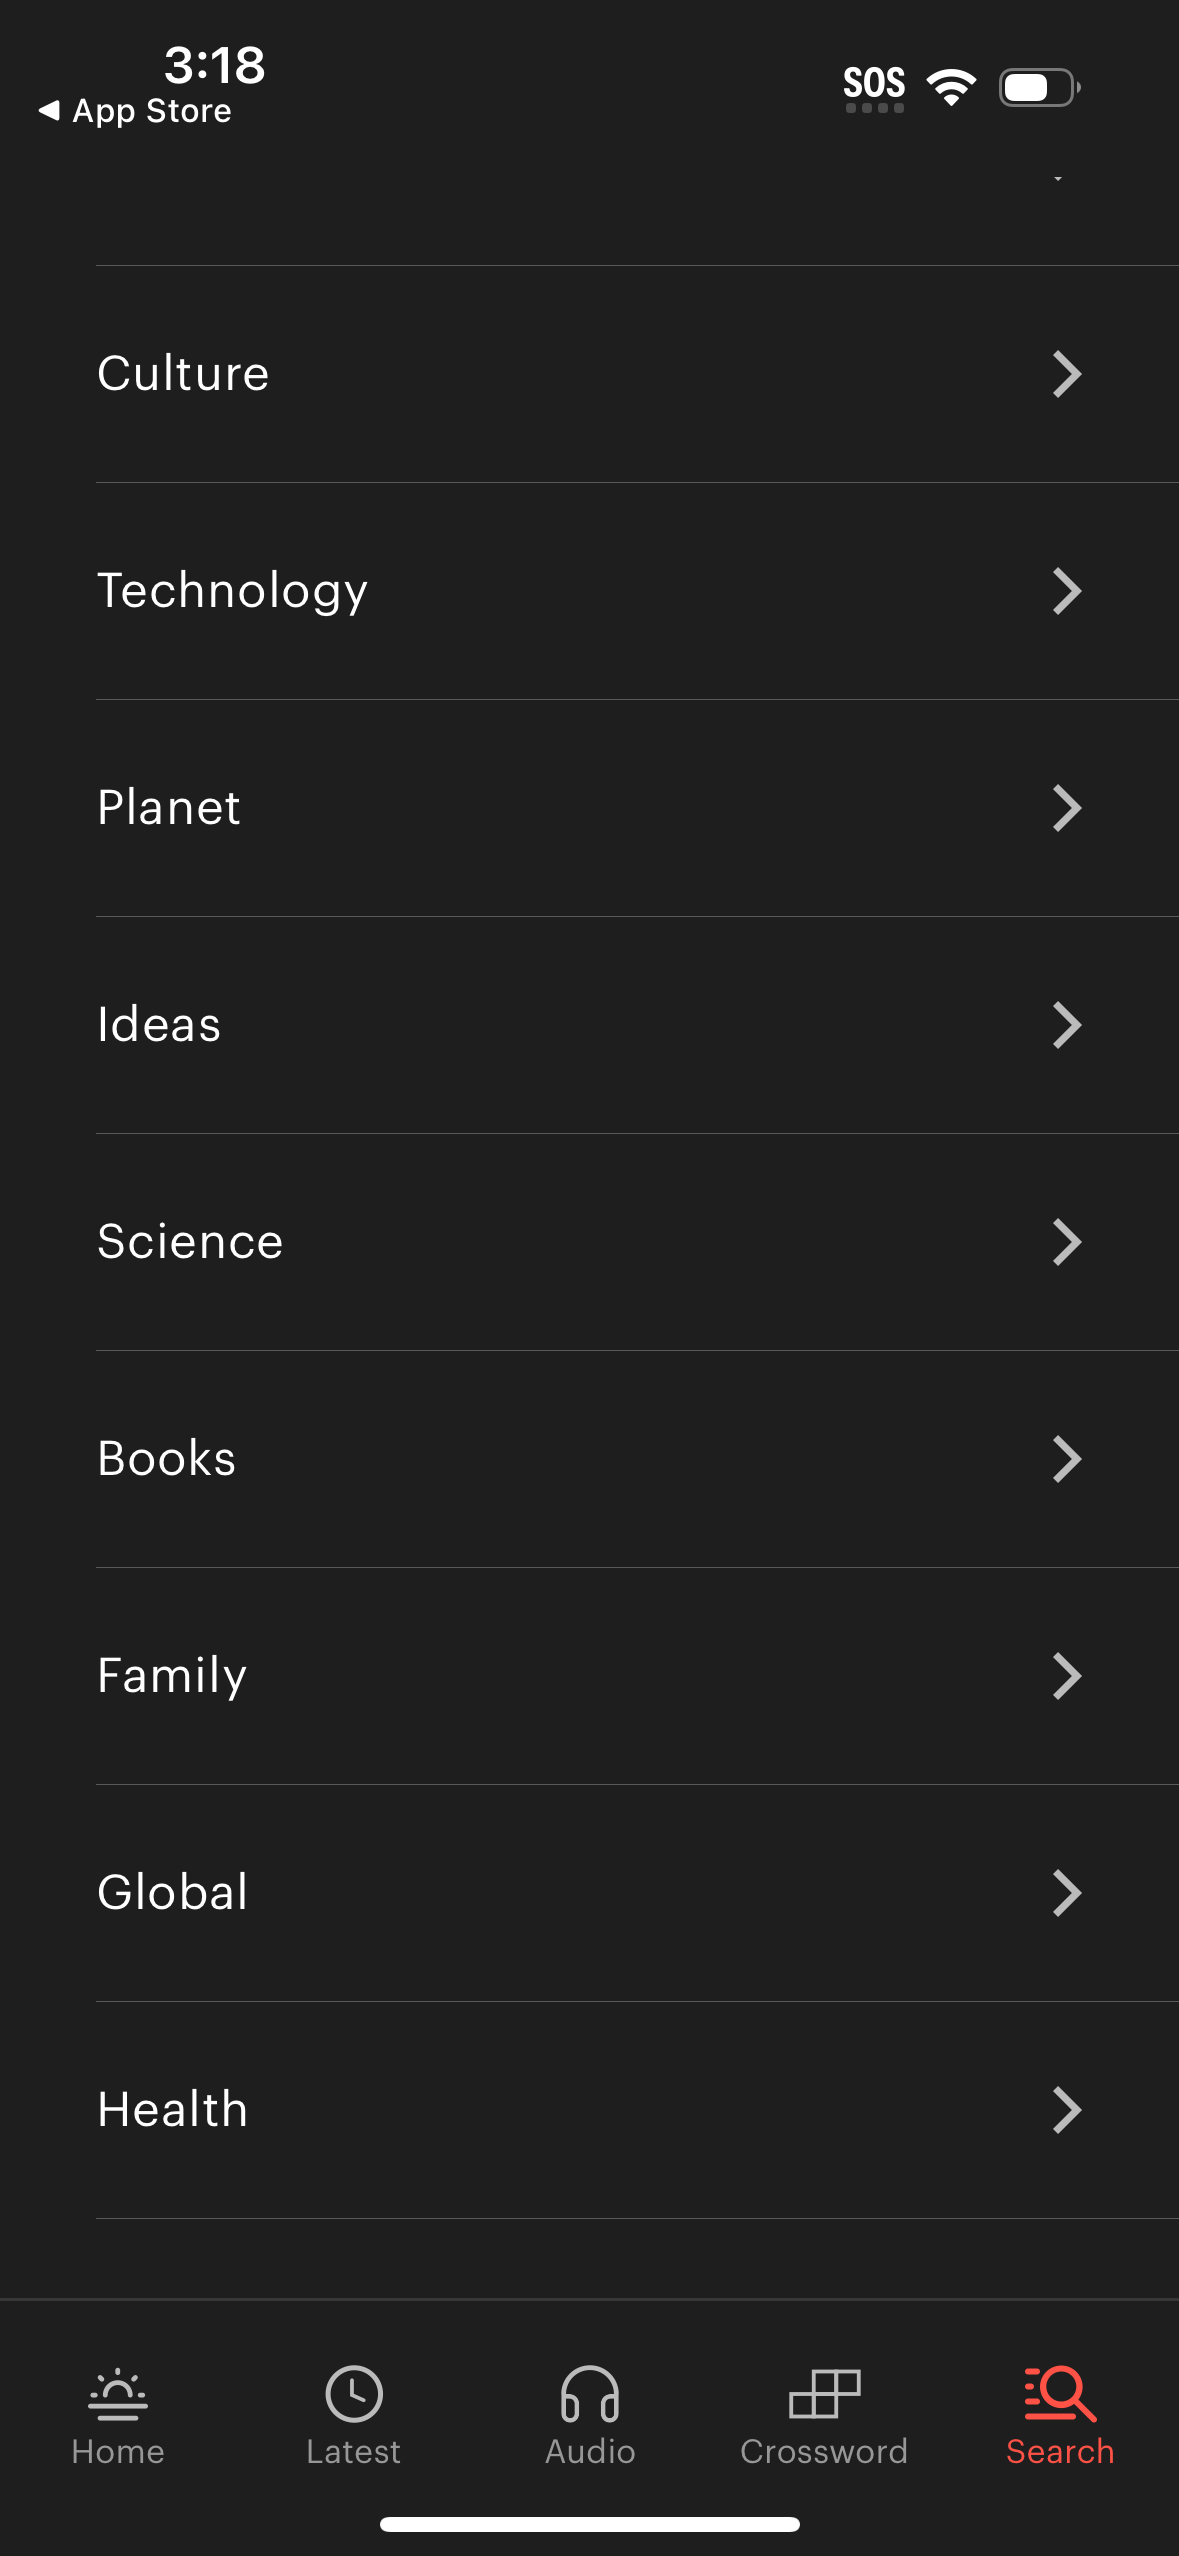
Task: Tap the back arrow to App Store
Action: (x=48, y=110)
